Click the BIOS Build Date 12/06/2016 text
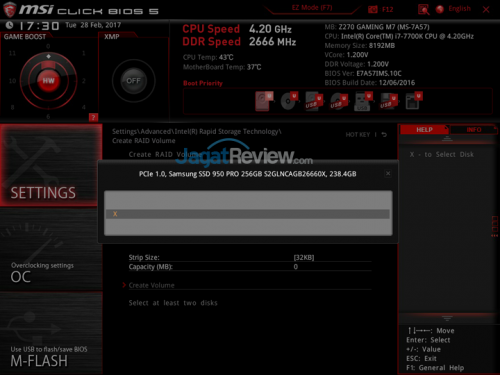The image size is (500, 375). pos(370,83)
